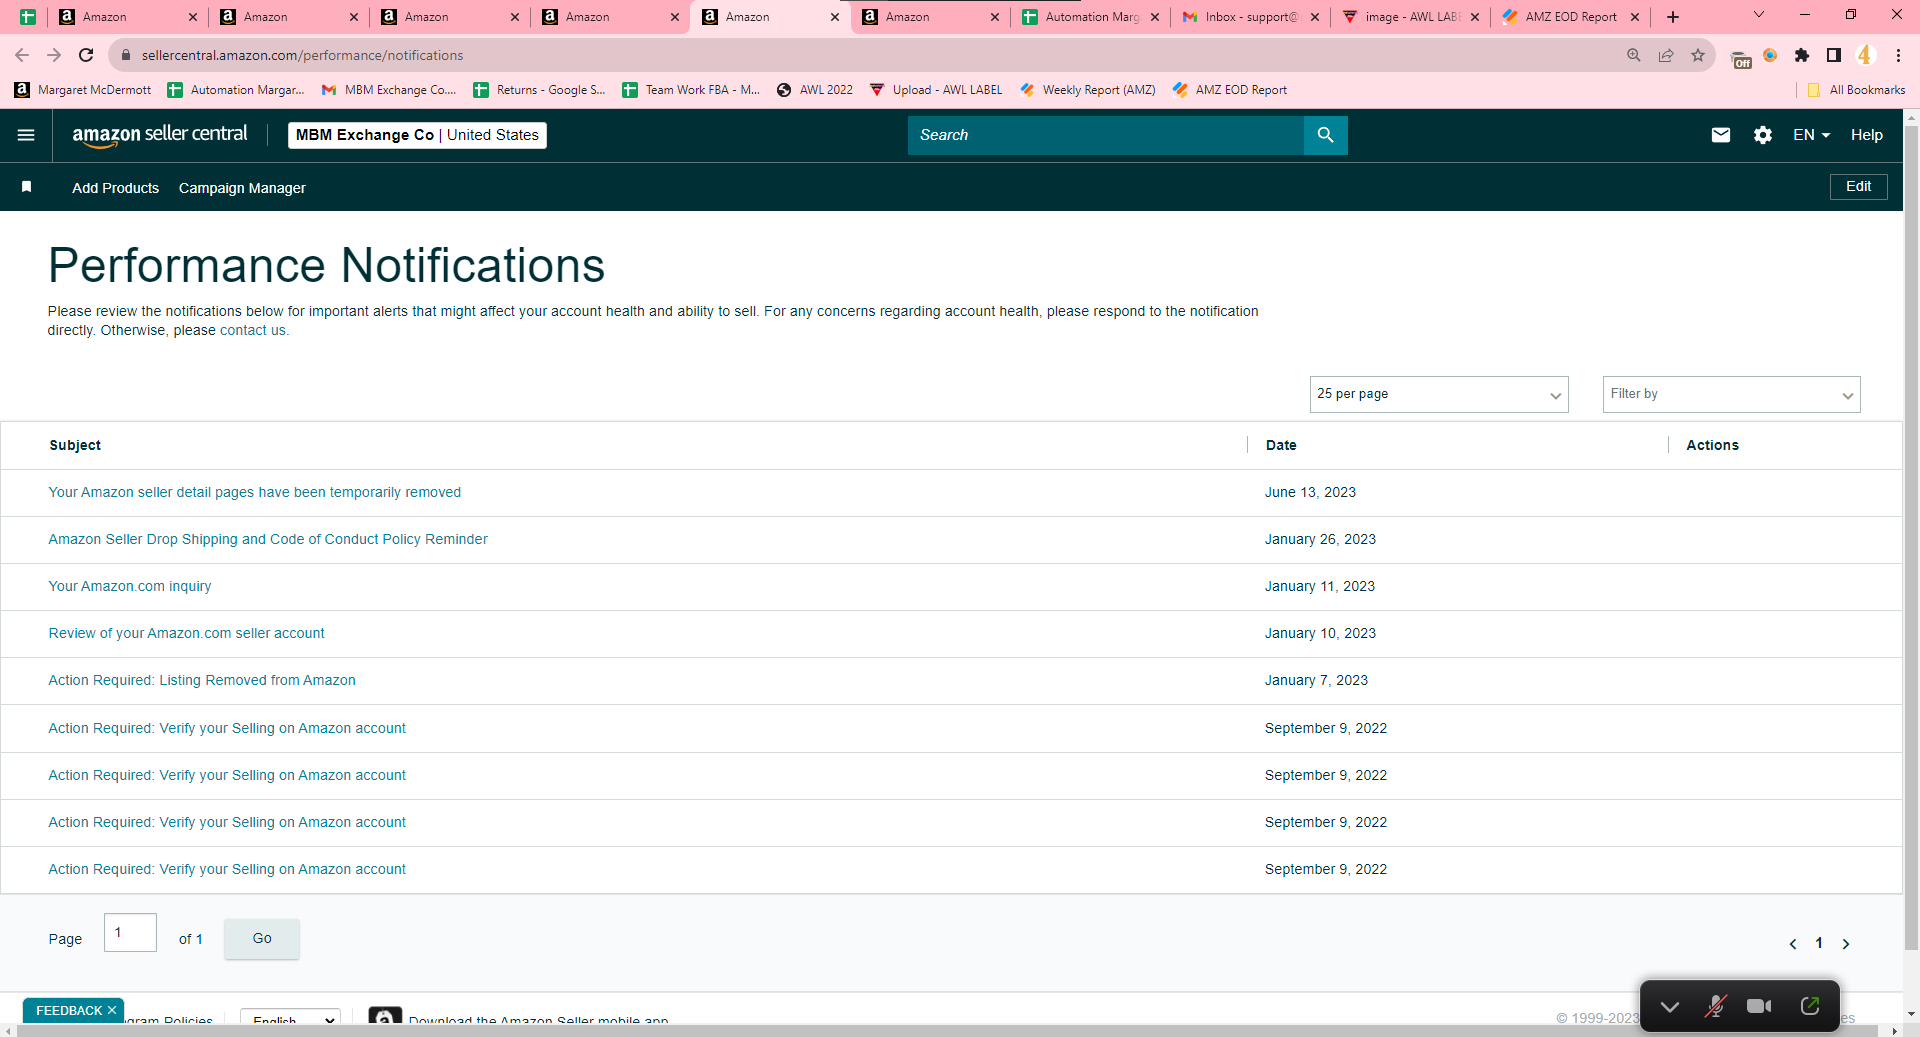1920x1037 pixels.
Task: Expand the Filter by dropdown
Action: click(1731, 394)
